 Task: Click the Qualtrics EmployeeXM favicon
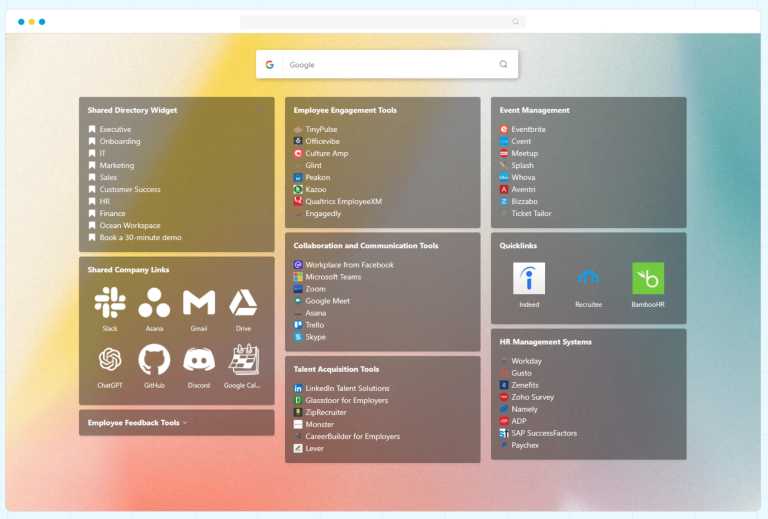(298, 201)
